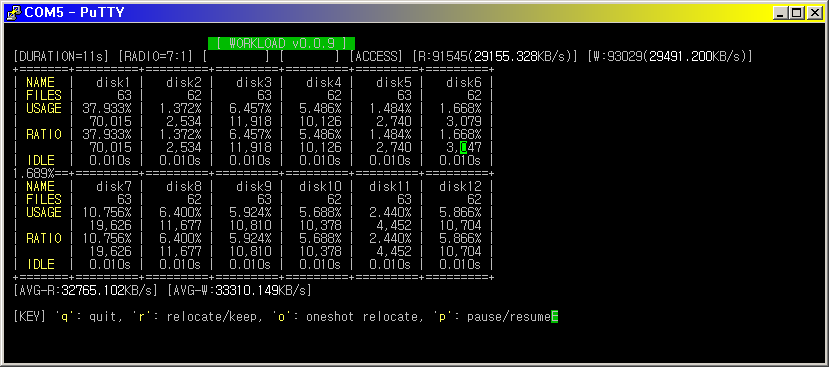The width and height of the screenshot is (829, 367).
Task: Select the DURATION=11s status field
Action: pyautogui.click(x=61, y=57)
